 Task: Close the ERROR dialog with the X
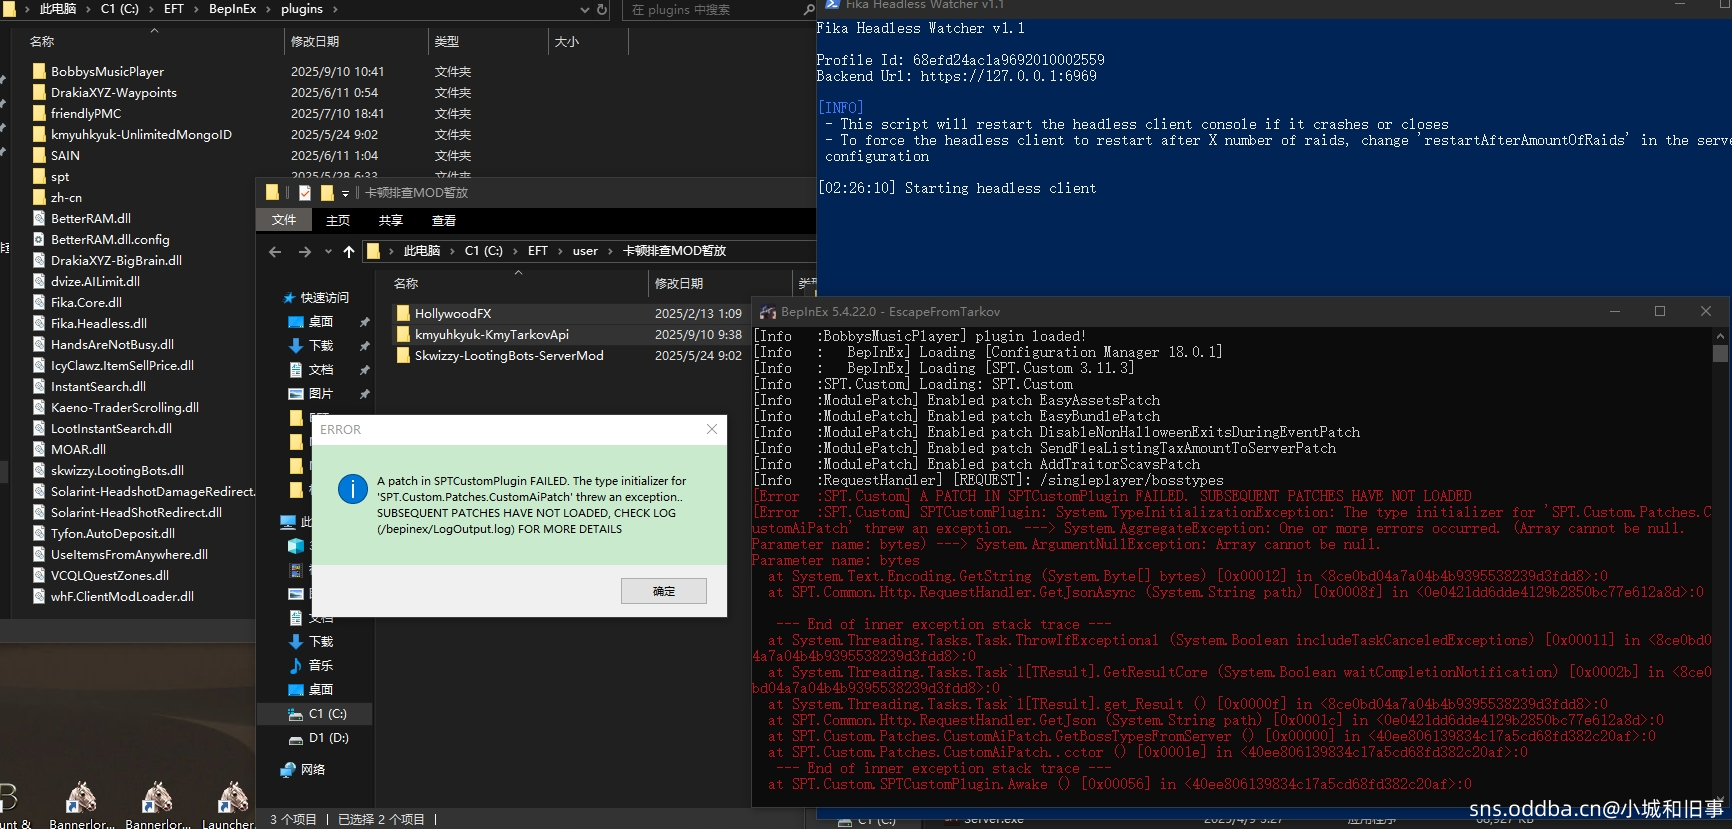click(711, 429)
